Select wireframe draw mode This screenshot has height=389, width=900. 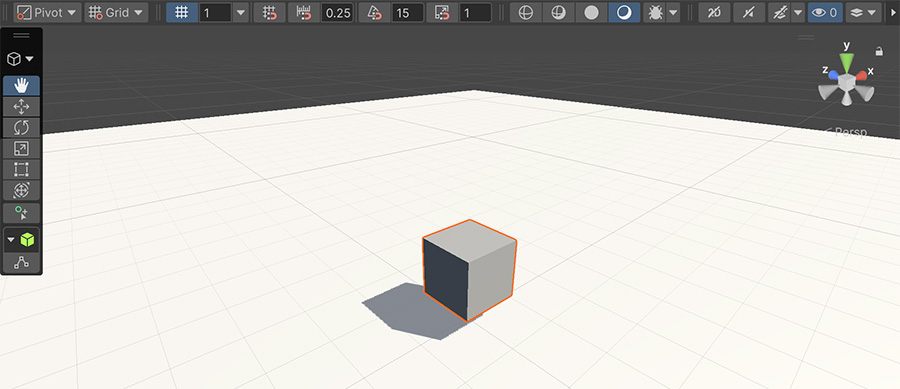526,13
